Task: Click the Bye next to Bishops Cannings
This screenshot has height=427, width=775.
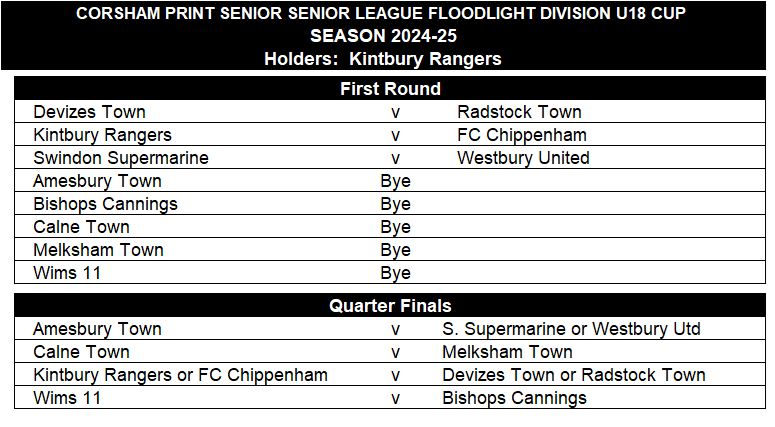Action: click(x=395, y=204)
